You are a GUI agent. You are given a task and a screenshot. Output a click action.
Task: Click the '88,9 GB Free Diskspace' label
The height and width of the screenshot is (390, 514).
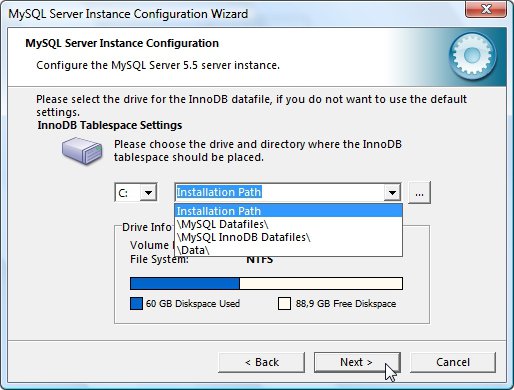coord(346,304)
